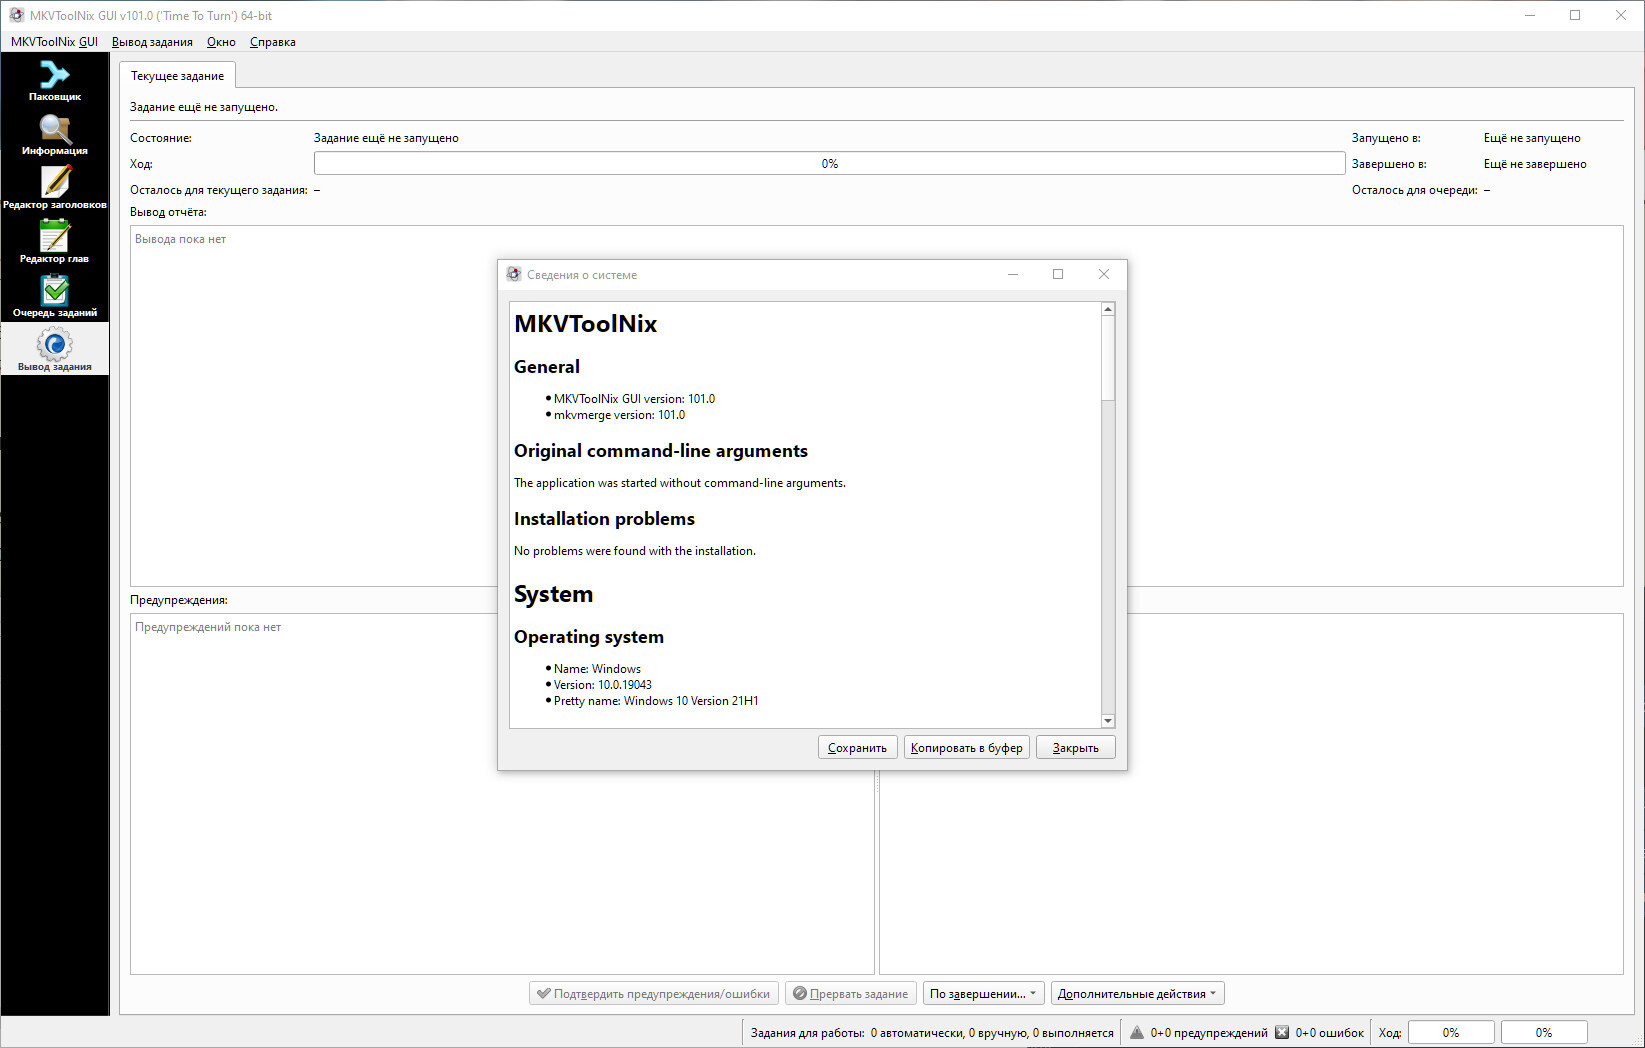
Task: Open the Вывод задания menu in menu bar
Action: pyautogui.click(x=152, y=42)
